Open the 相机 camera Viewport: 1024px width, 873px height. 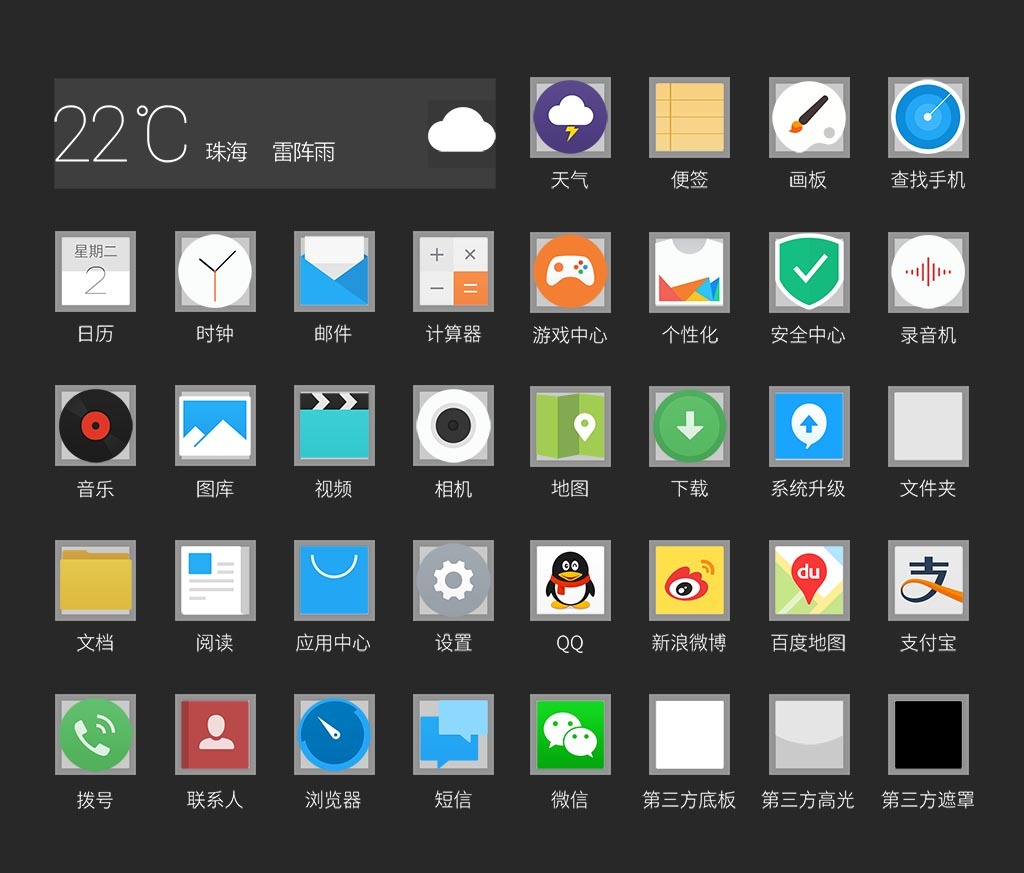[x=452, y=426]
